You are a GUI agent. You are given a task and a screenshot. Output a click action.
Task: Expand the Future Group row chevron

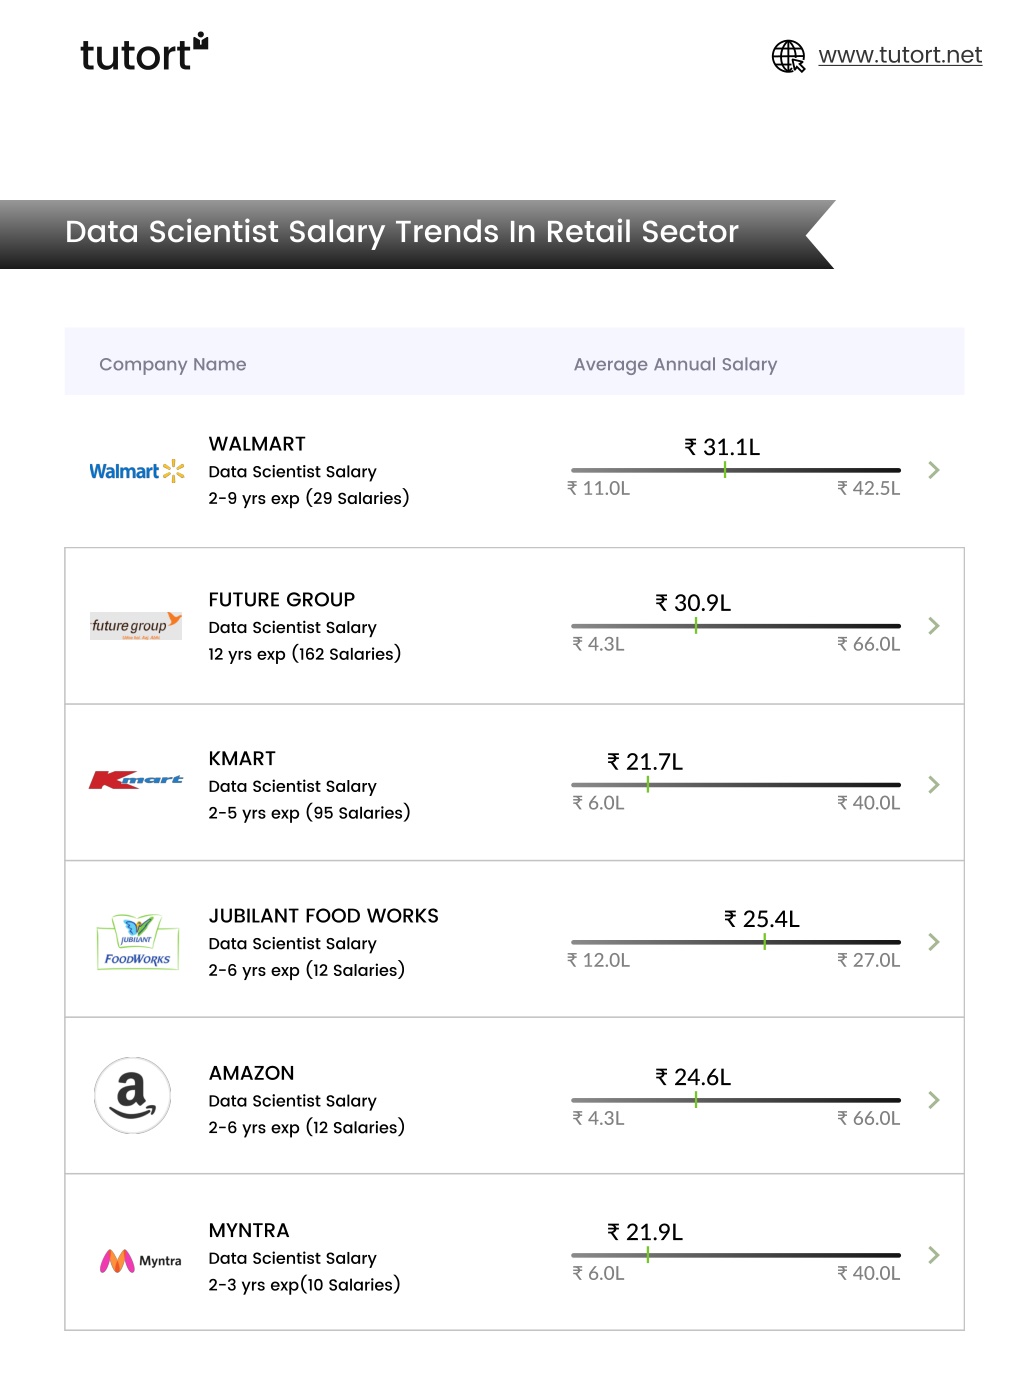[x=934, y=626]
